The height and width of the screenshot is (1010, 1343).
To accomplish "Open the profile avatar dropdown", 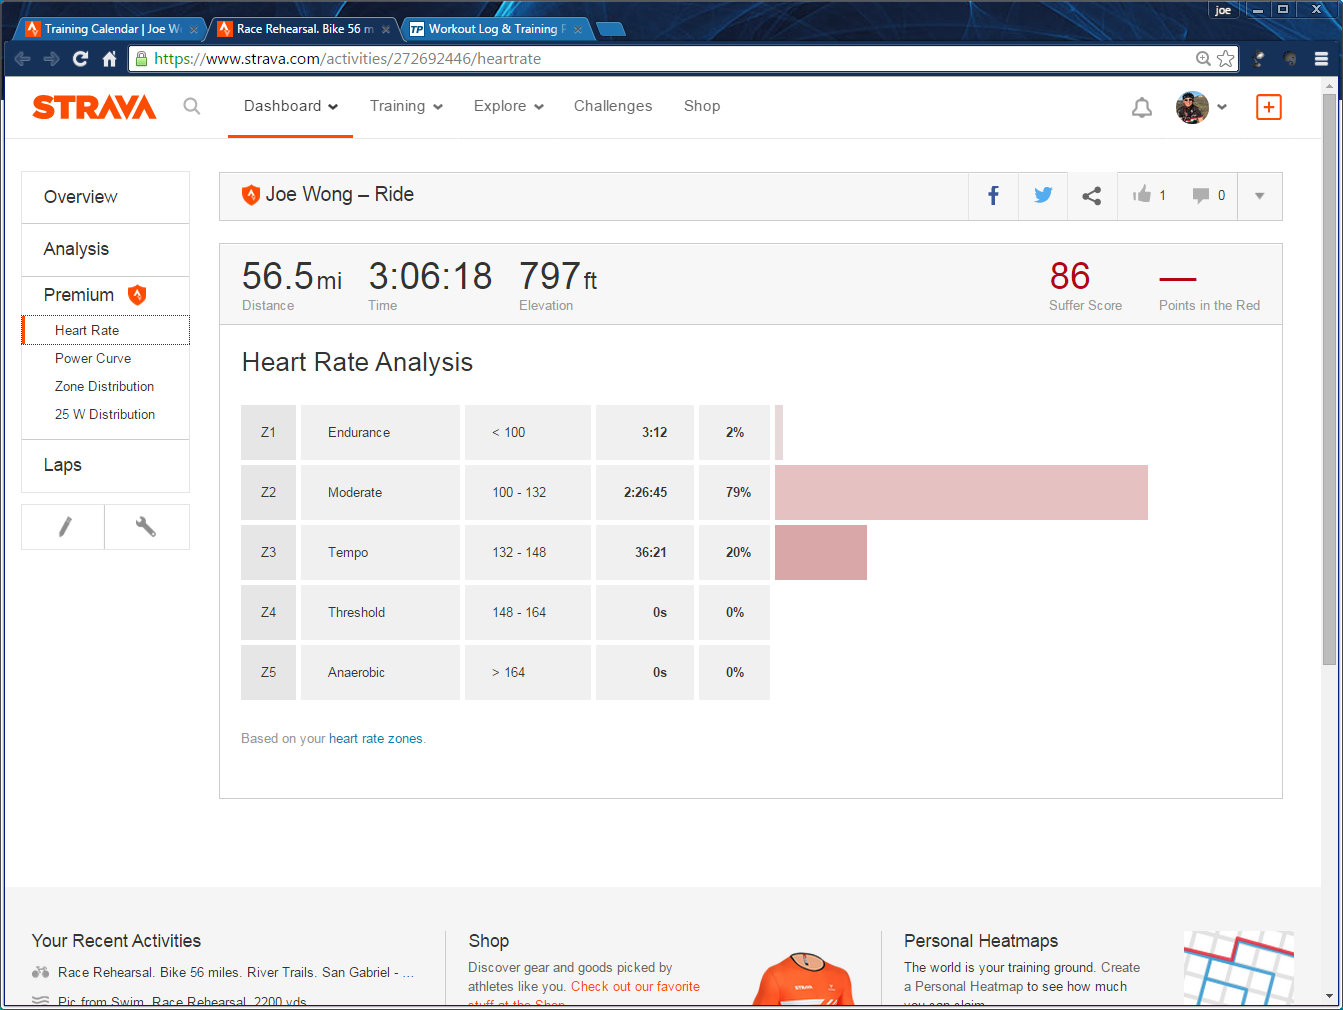I will 1200,107.
